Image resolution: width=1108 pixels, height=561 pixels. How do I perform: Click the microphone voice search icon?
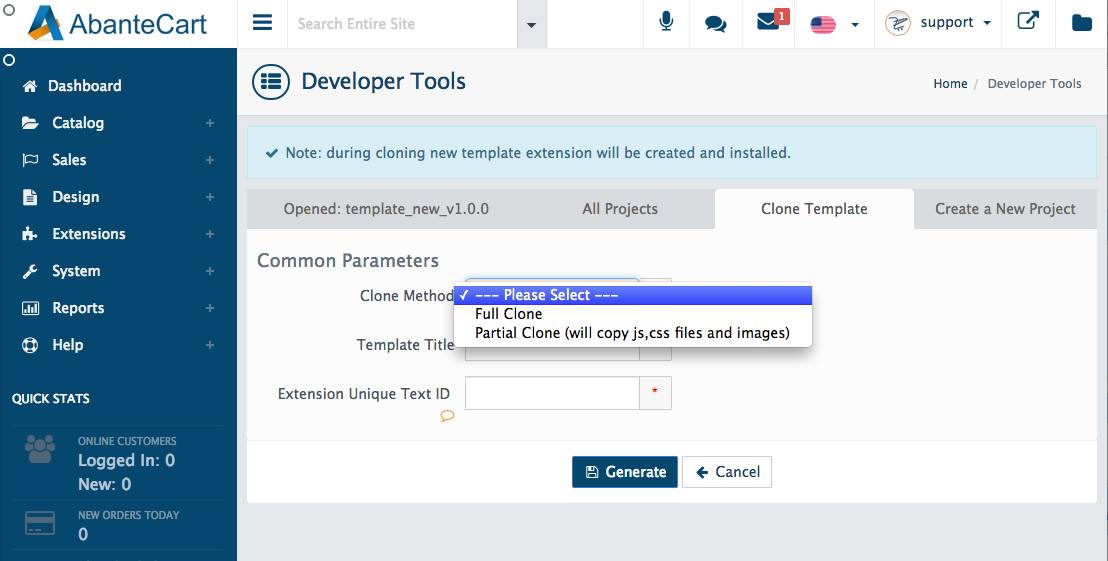(x=666, y=23)
